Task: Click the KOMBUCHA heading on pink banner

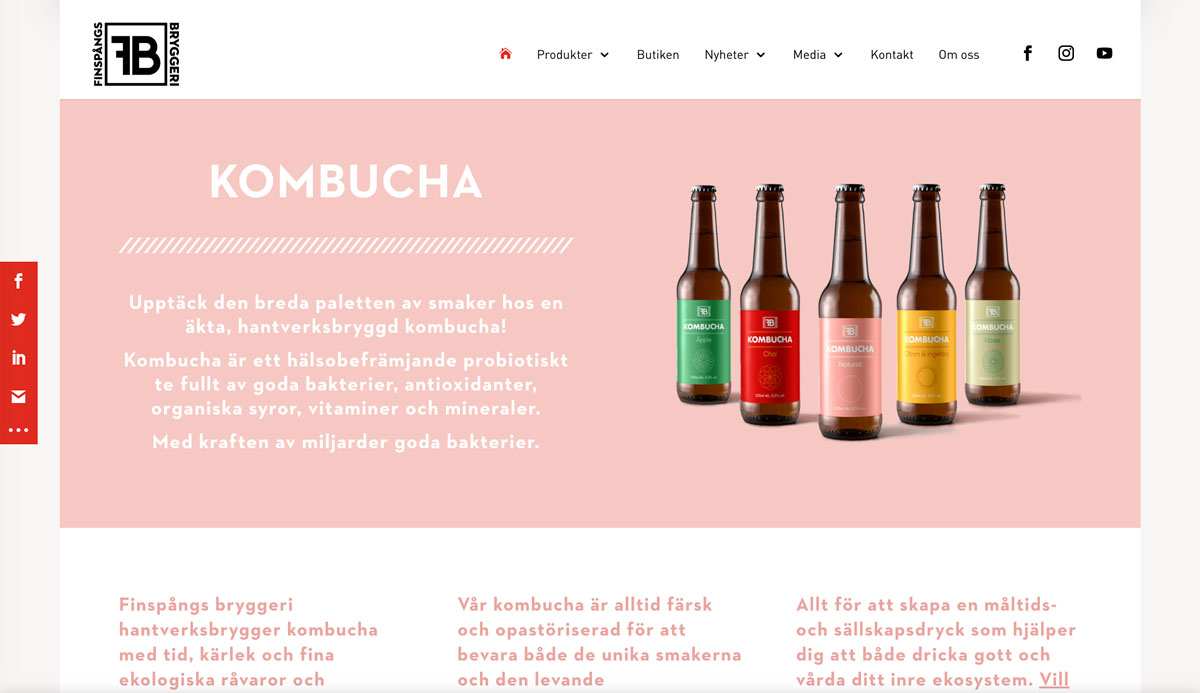Action: coord(346,183)
